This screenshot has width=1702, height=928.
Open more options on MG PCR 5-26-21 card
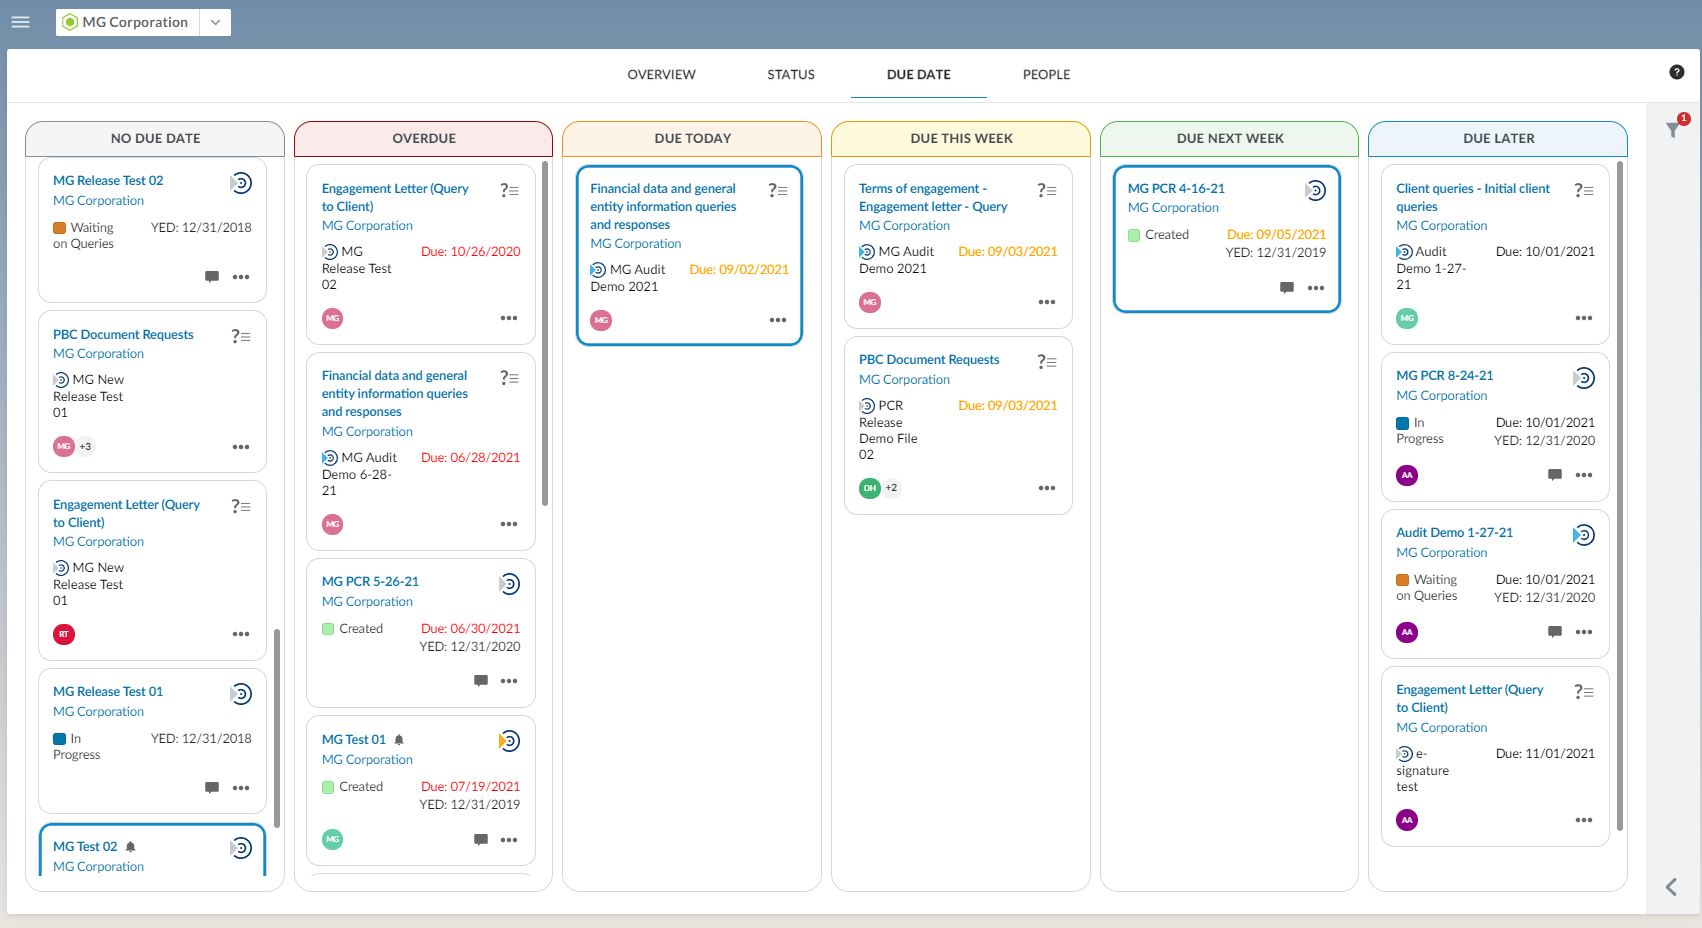[509, 681]
